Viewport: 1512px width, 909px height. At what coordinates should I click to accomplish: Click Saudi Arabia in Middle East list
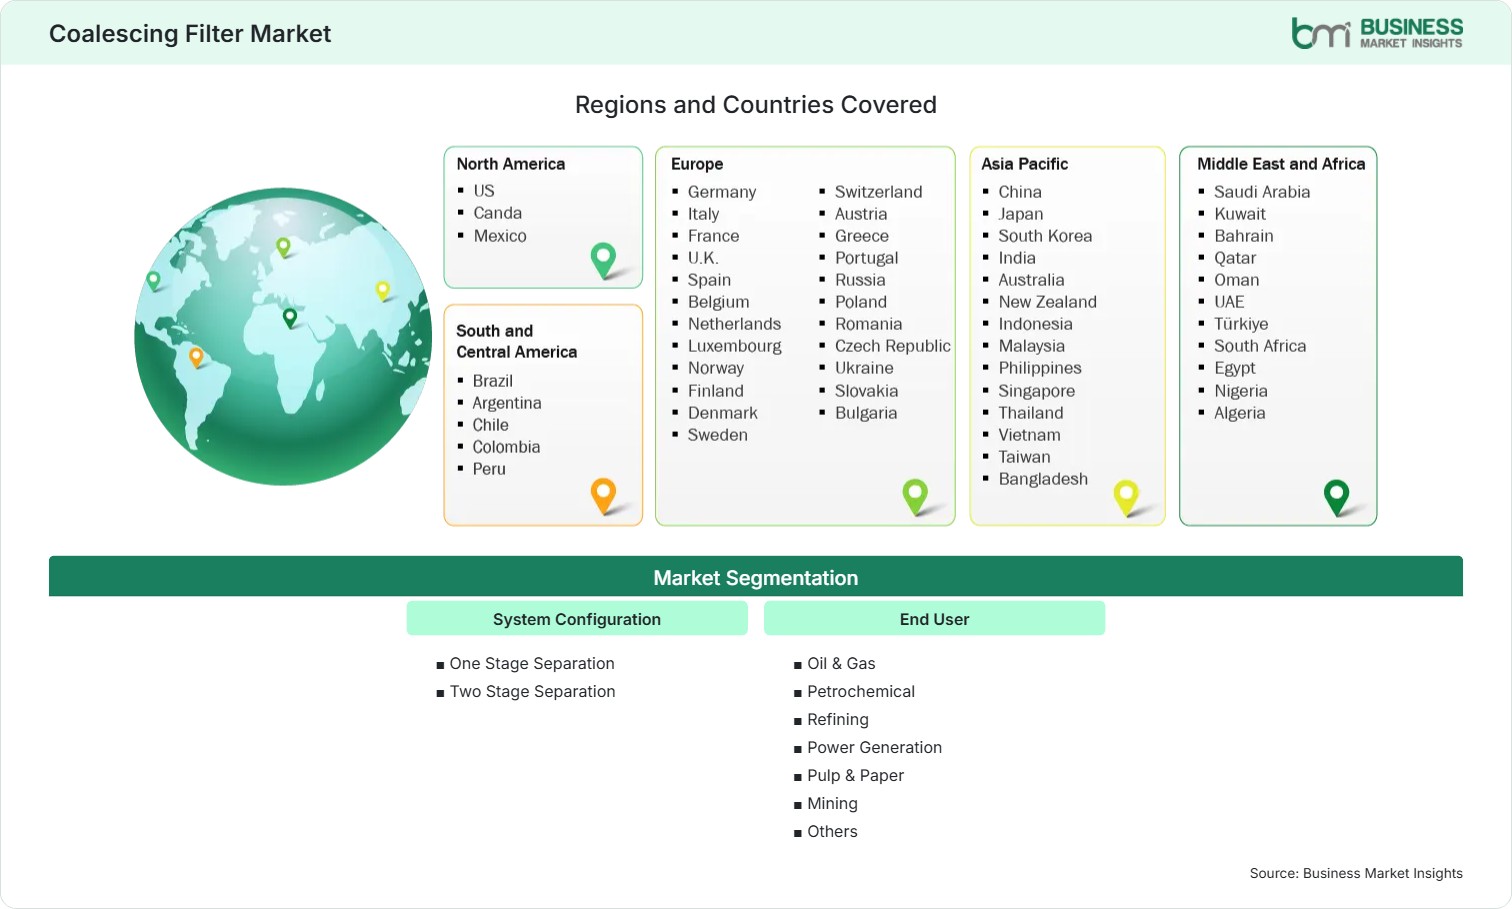coord(1262,192)
